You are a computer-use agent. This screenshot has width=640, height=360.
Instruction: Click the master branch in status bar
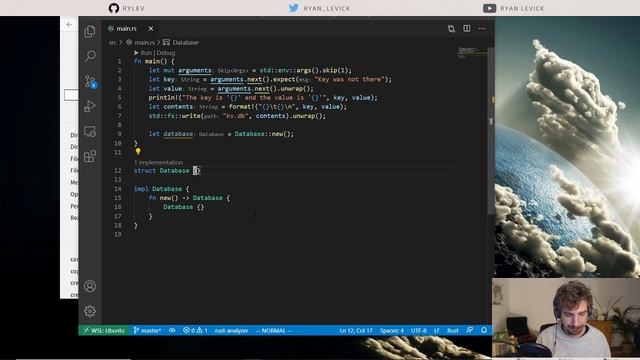[147, 331]
